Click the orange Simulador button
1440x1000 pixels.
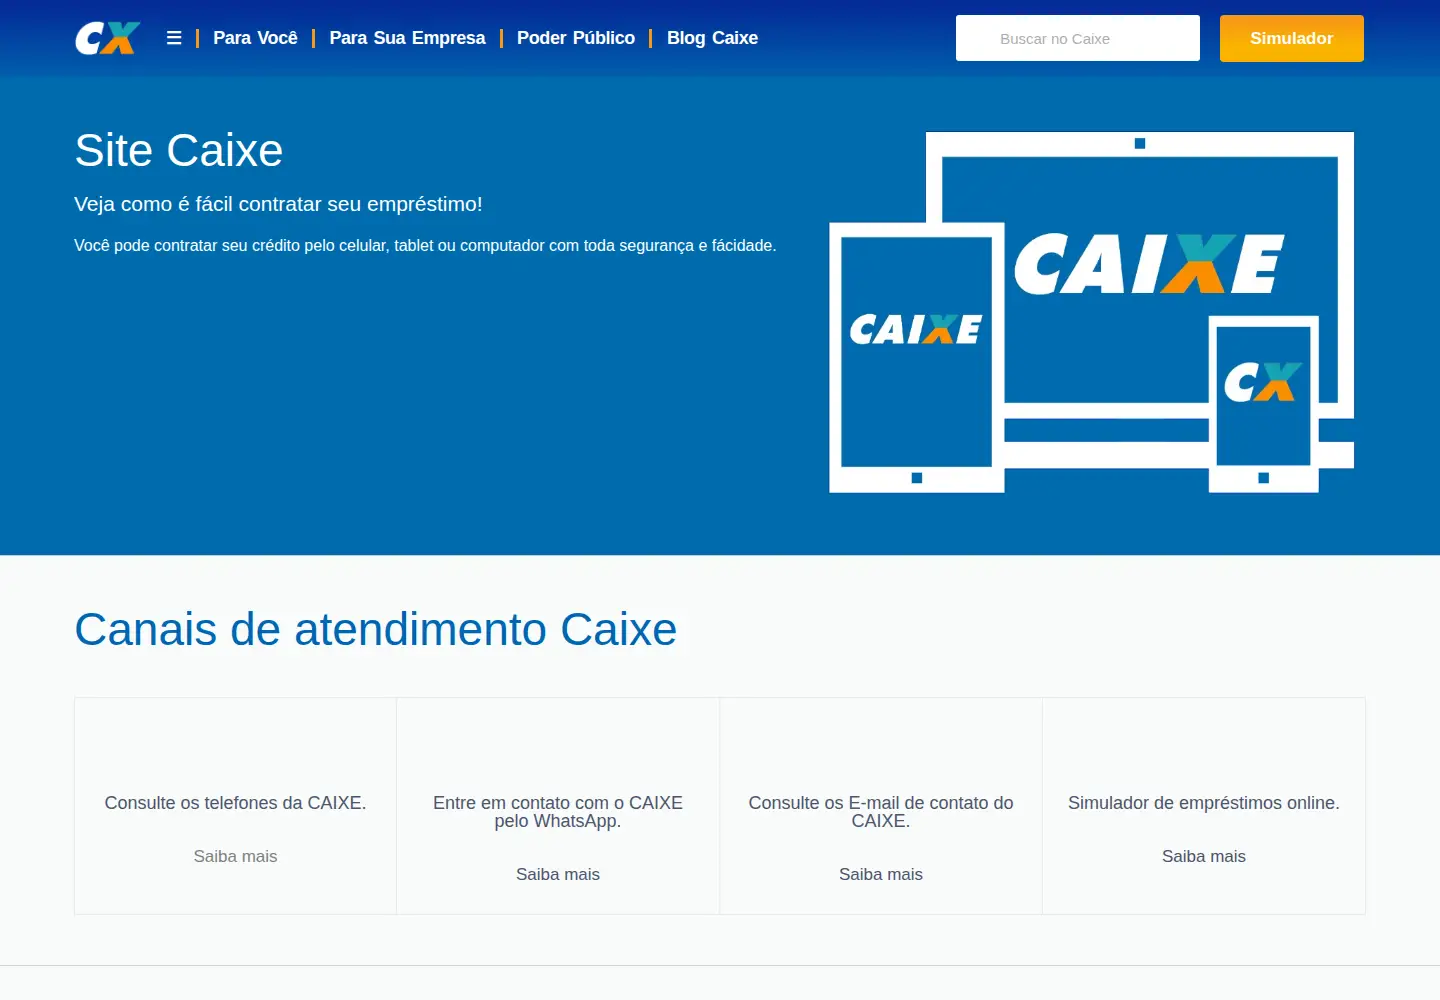click(1292, 38)
